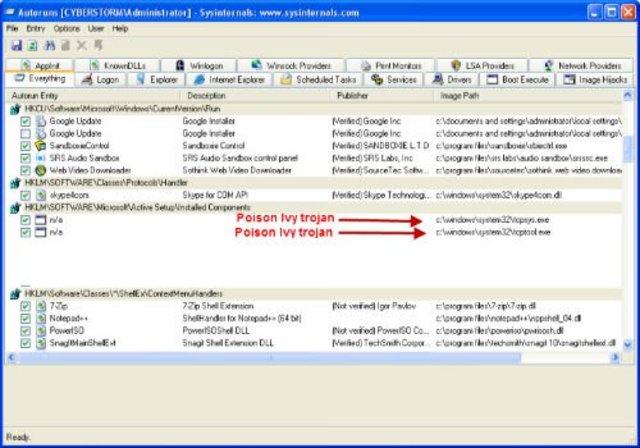Sort by Autorun Entry column header
This screenshot has height=448, width=640.
click(93, 96)
